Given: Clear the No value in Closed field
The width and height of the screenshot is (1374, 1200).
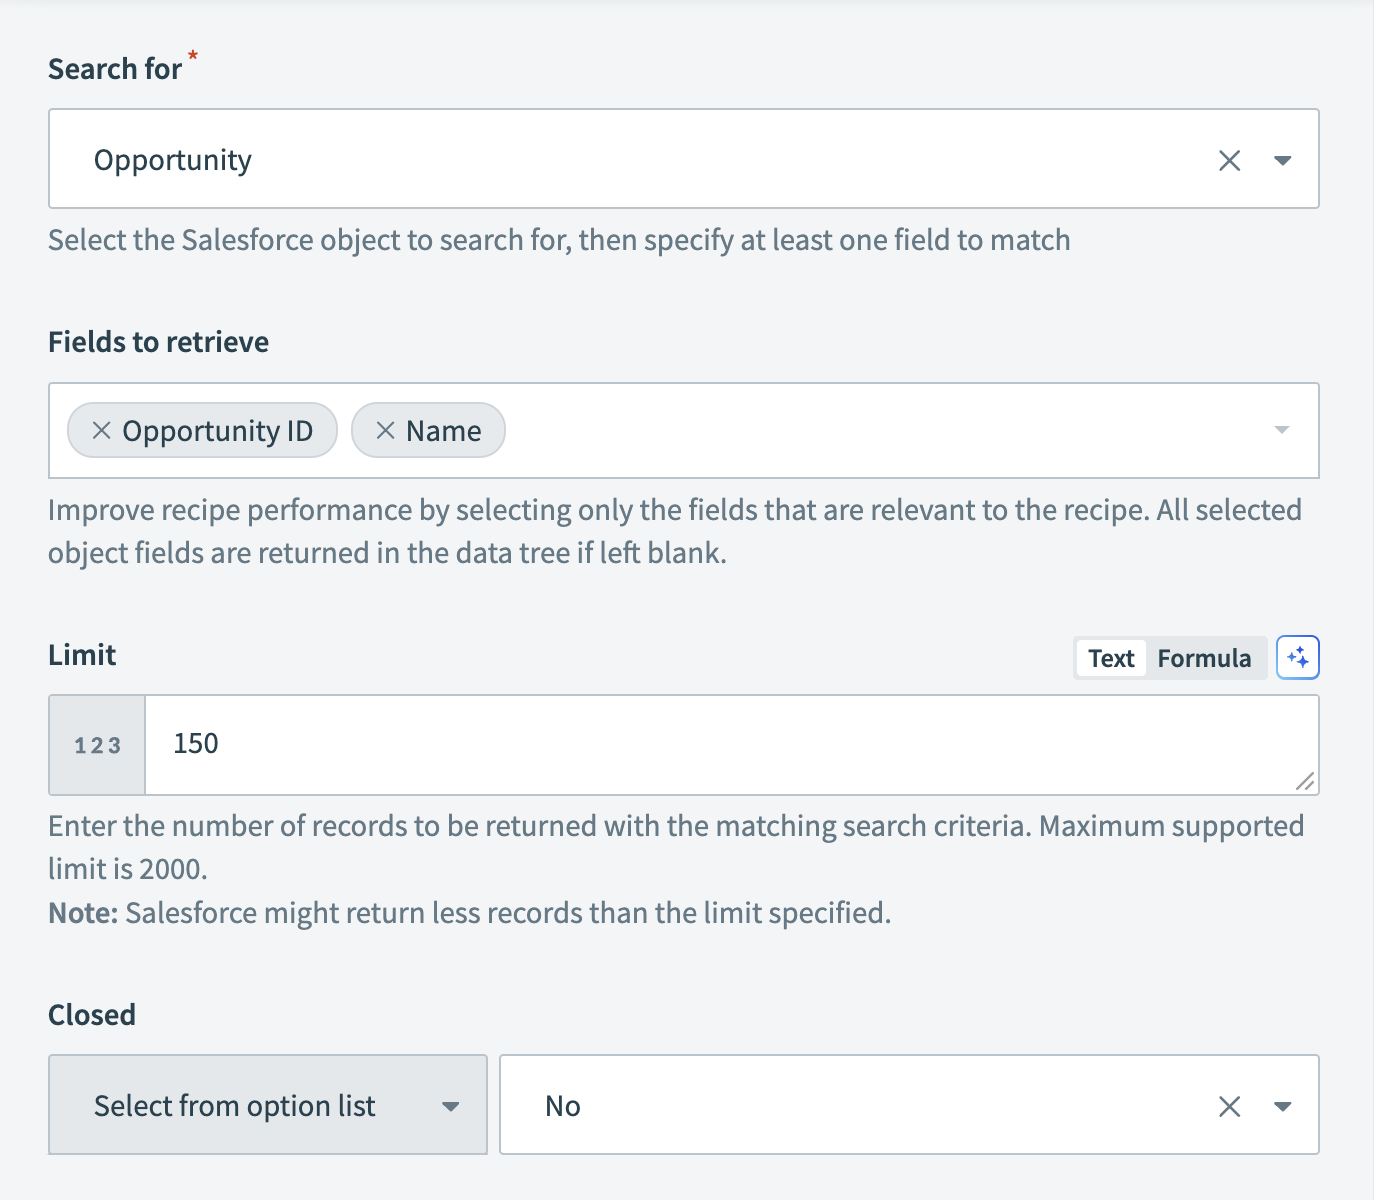Looking at the screenshot, I should point(1229,1106).
